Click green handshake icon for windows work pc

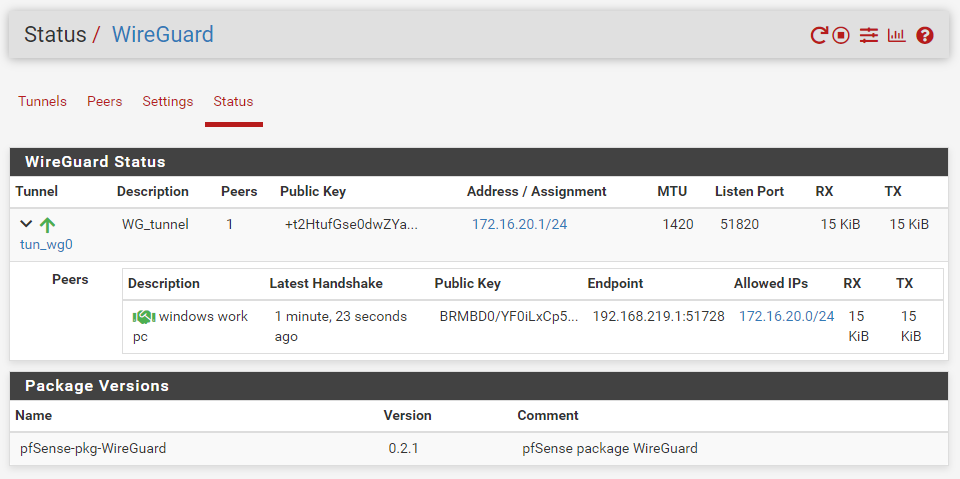click(x=144, y=317)
